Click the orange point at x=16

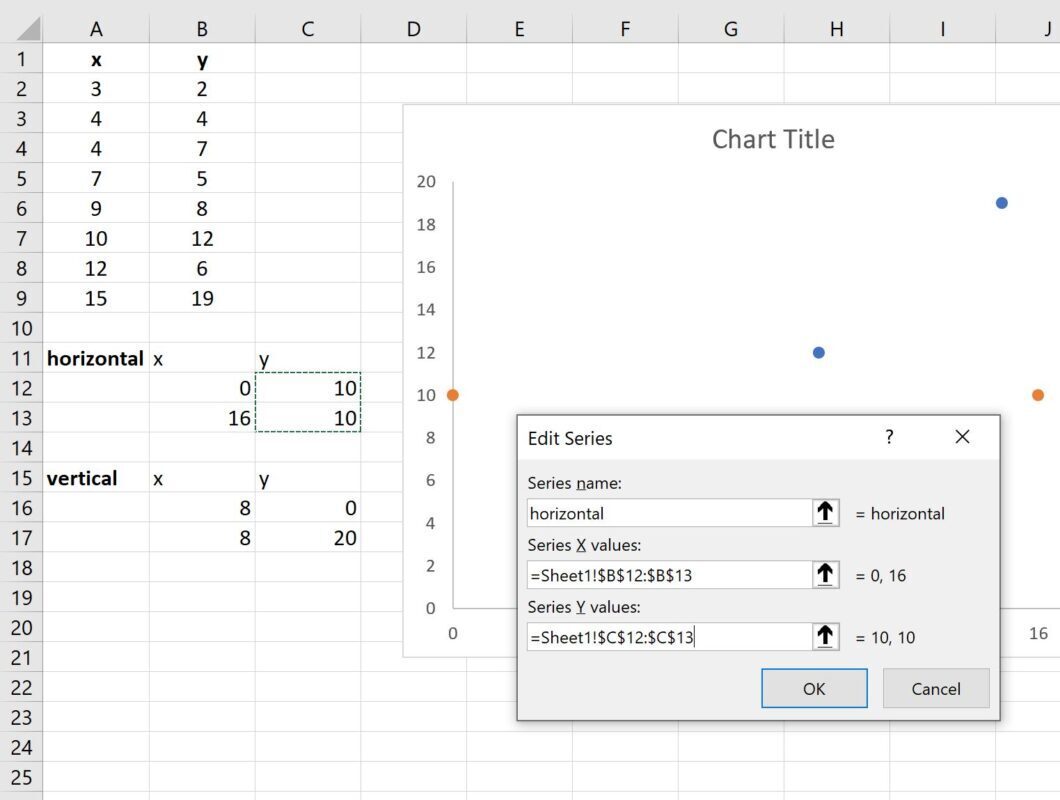pyautogui.click(x=1038, y=395)
